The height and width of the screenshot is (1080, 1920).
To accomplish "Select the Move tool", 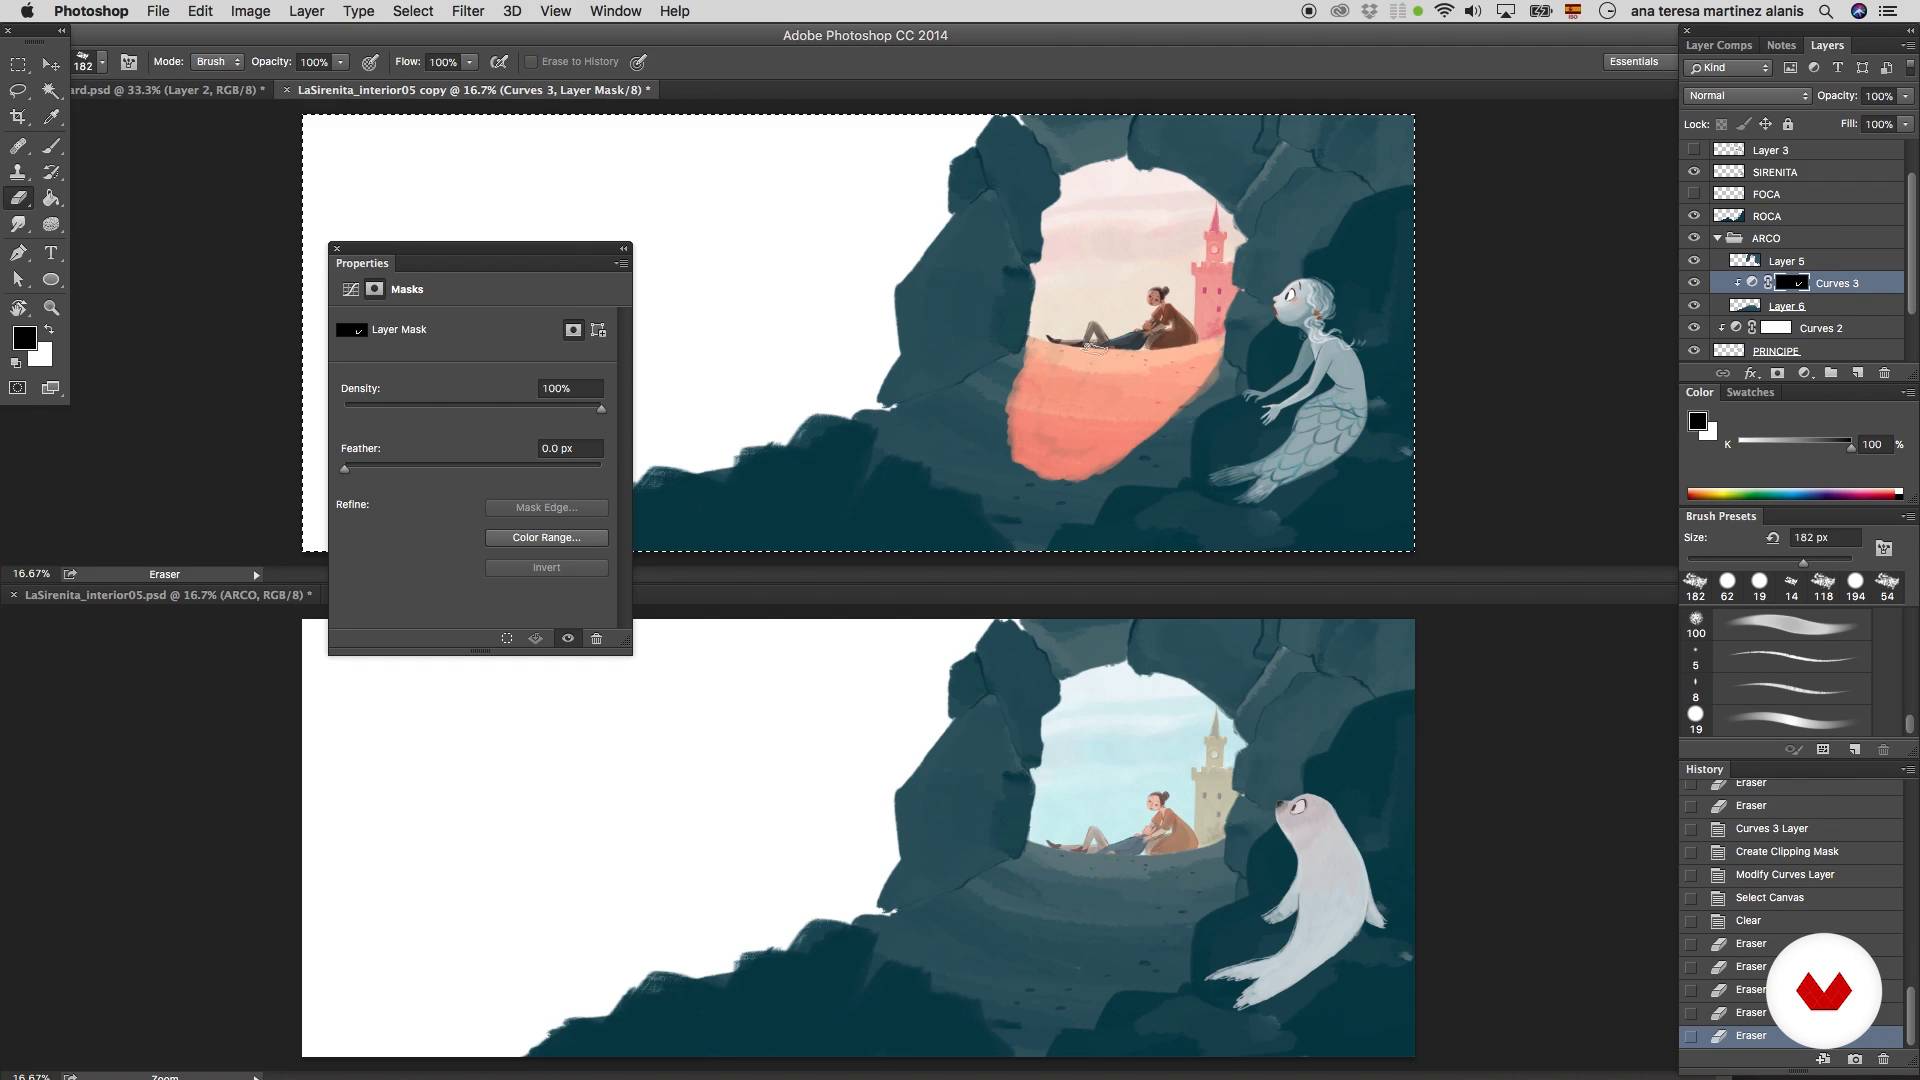I will tap(51, 64).
